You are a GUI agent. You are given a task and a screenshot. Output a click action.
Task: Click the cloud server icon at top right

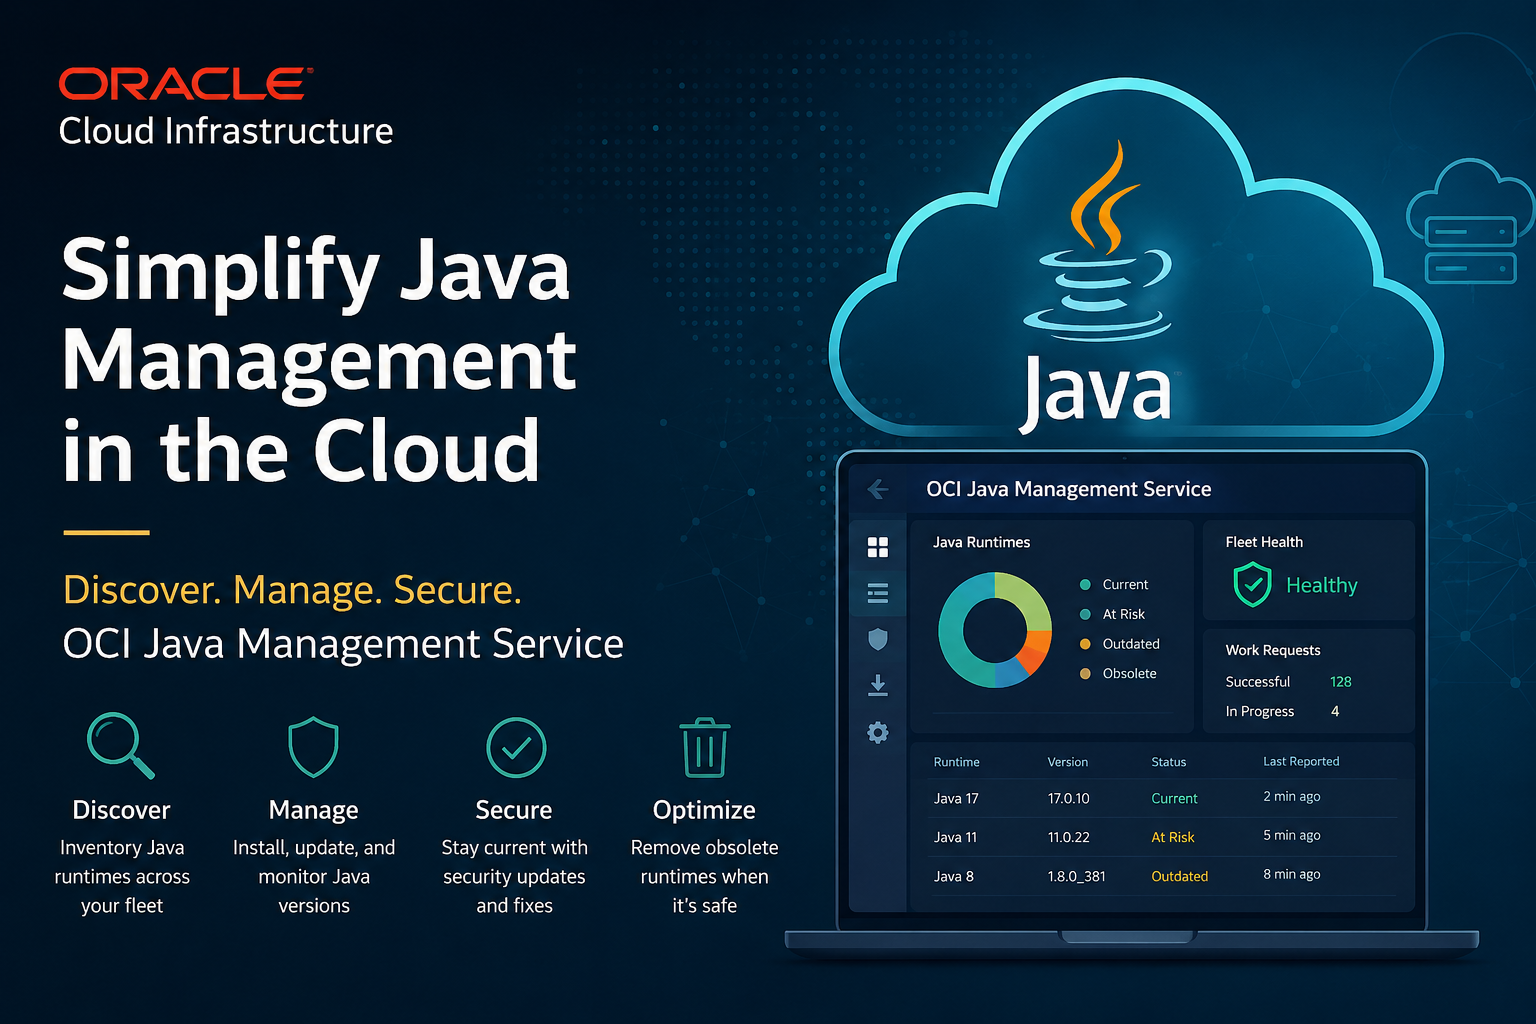[1470, 221]
